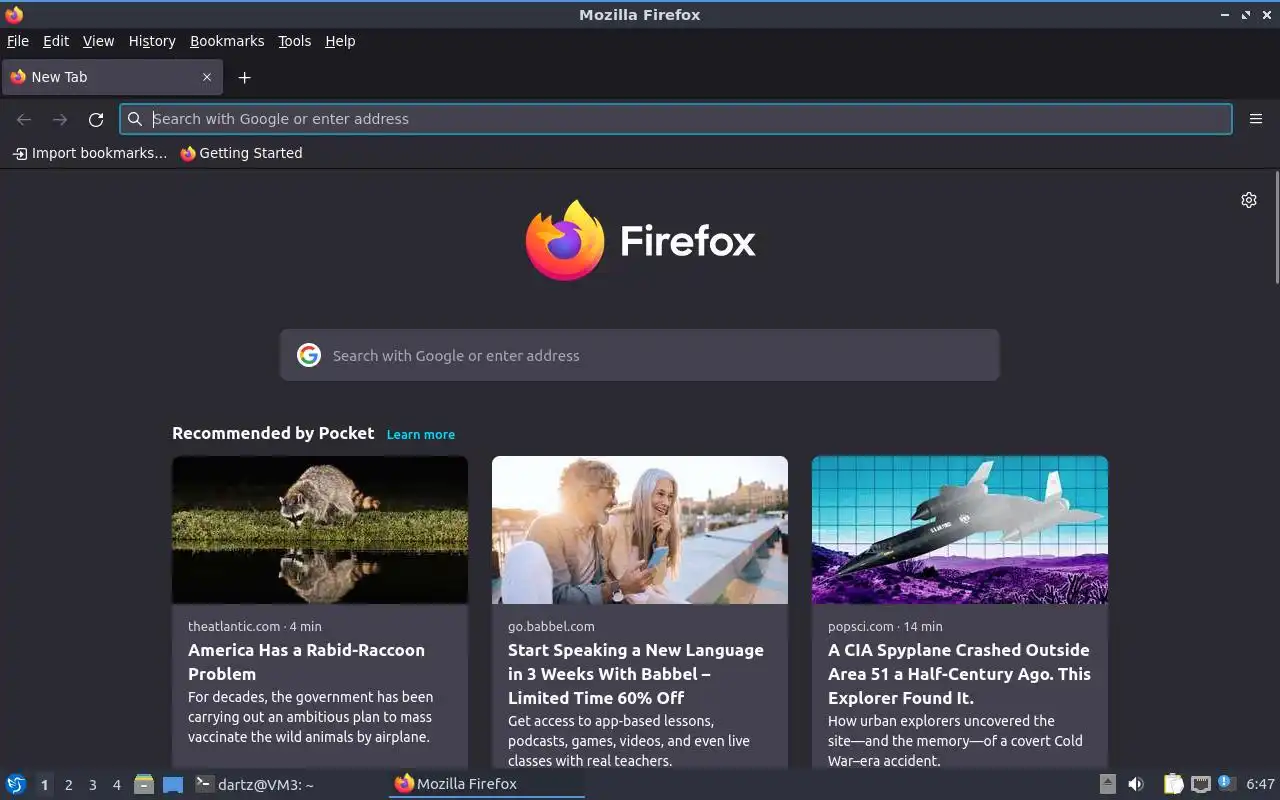Switch to workspace 3
This screenshot has width=1280, height=800.
(x=92, y=785)
